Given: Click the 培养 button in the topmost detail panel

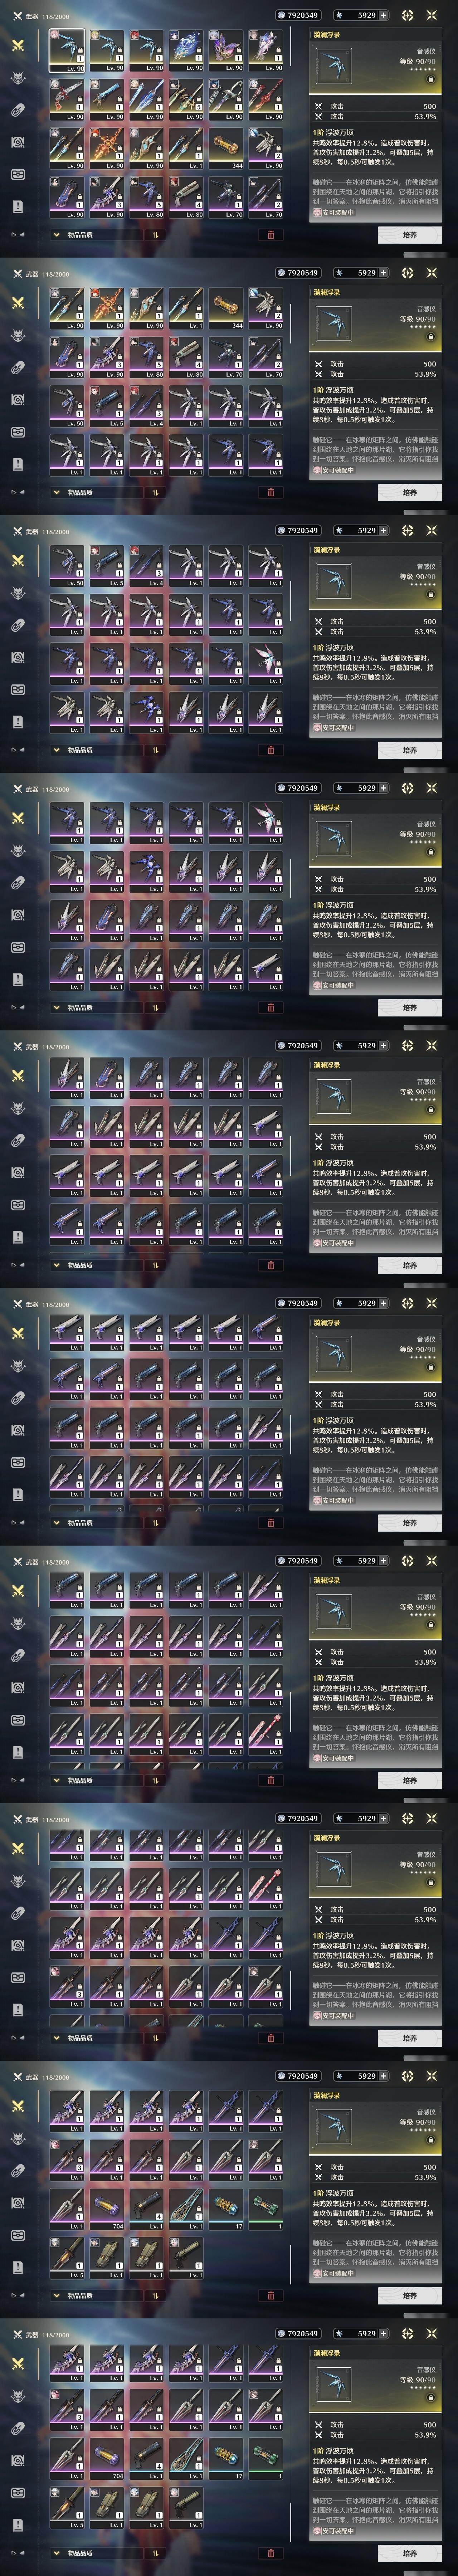Looking at the screenshot, I should [x=410, y=235].
